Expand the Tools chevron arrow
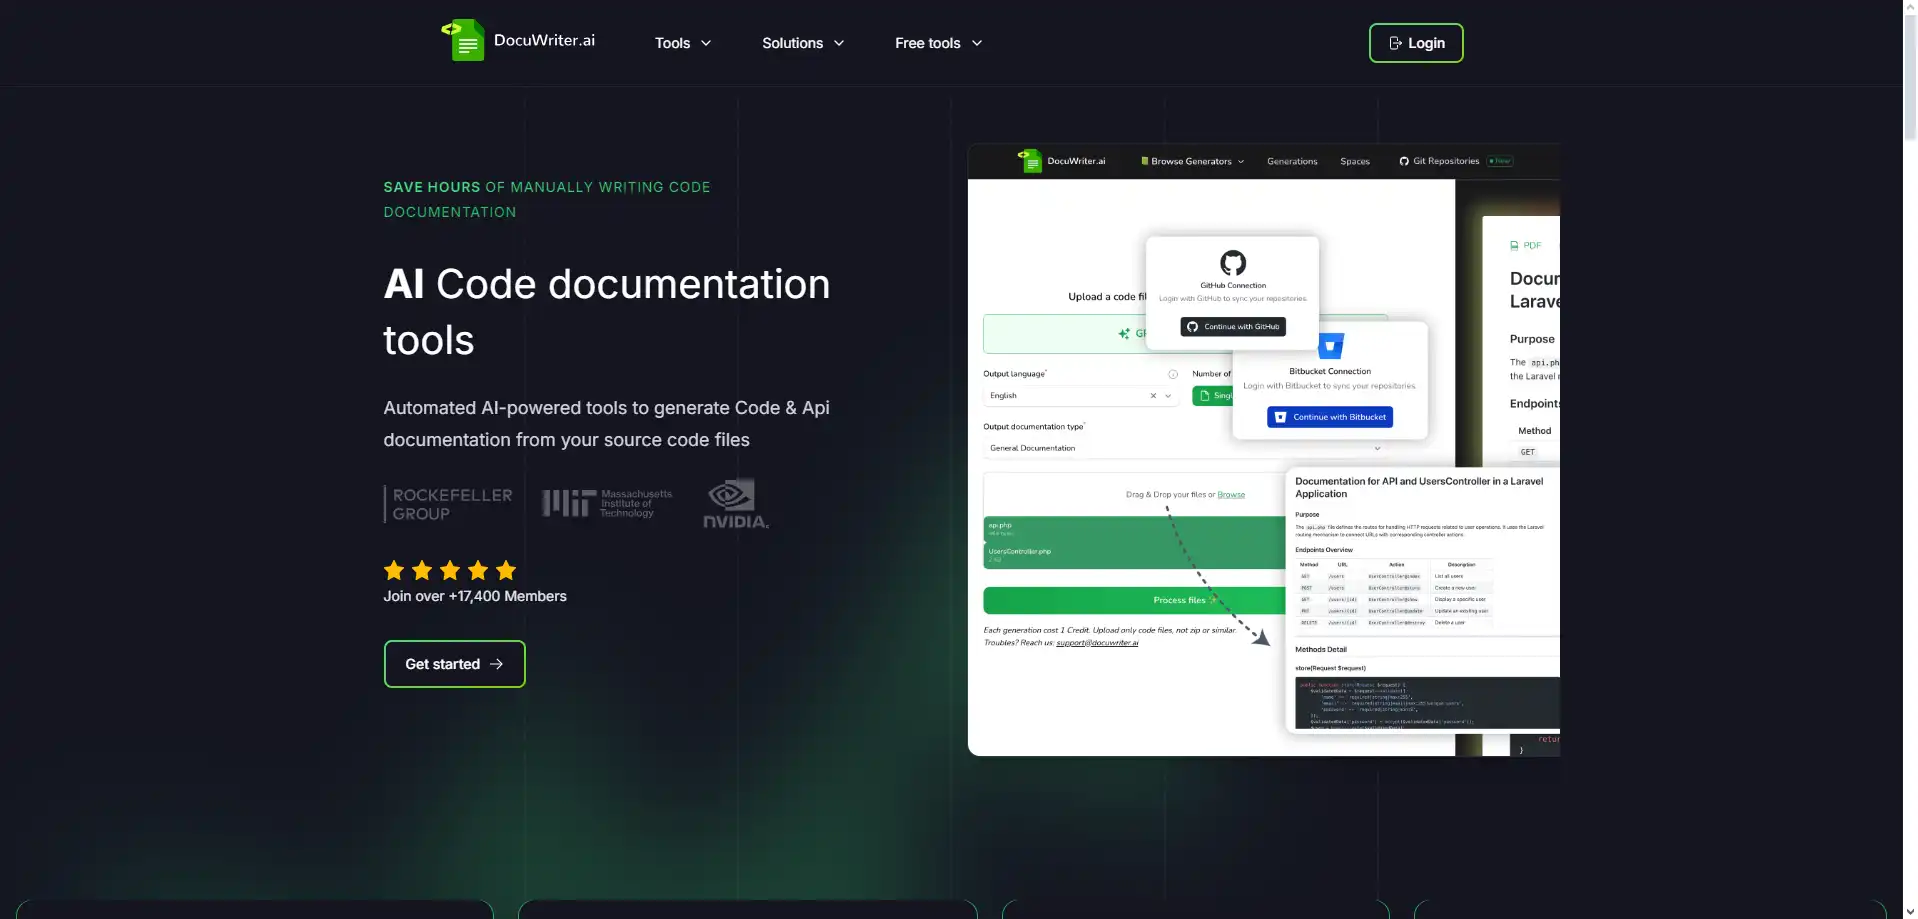1918x919 pixels. [x=706, y=43]
